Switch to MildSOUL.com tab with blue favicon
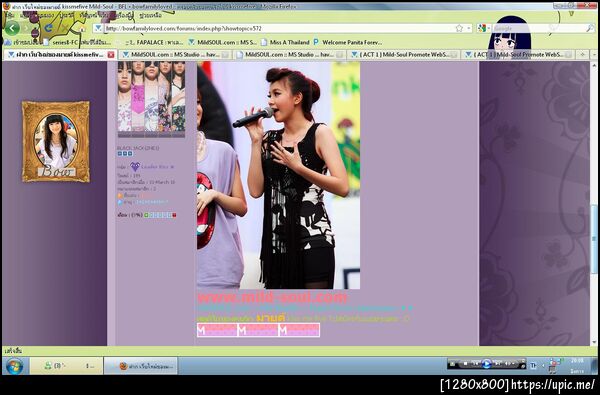 pyautogui.click(x=176, y=55)
